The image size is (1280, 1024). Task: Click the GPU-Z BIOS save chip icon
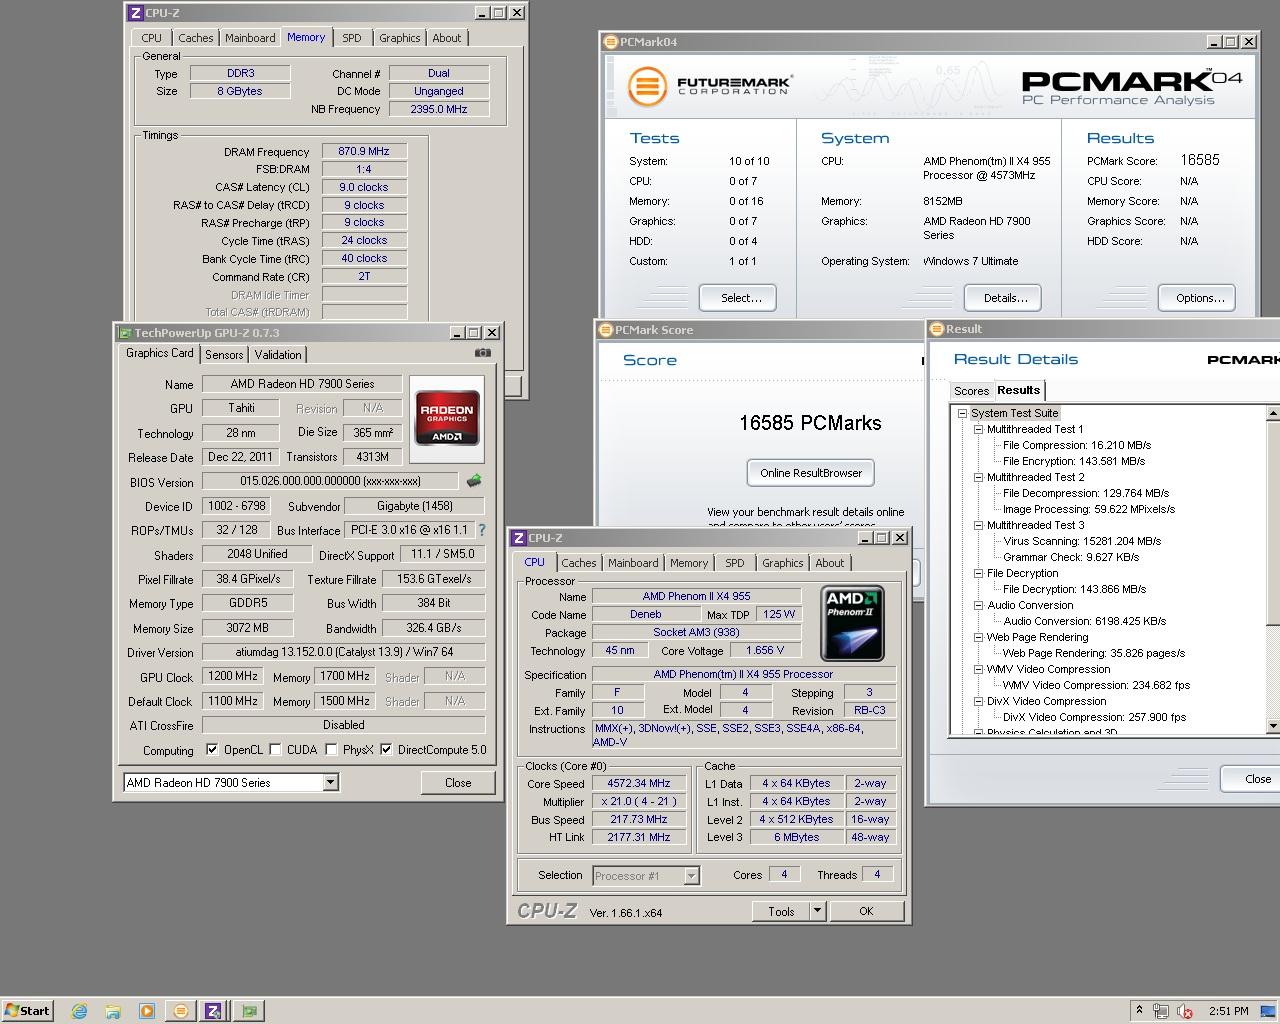[x=474, y=481]
